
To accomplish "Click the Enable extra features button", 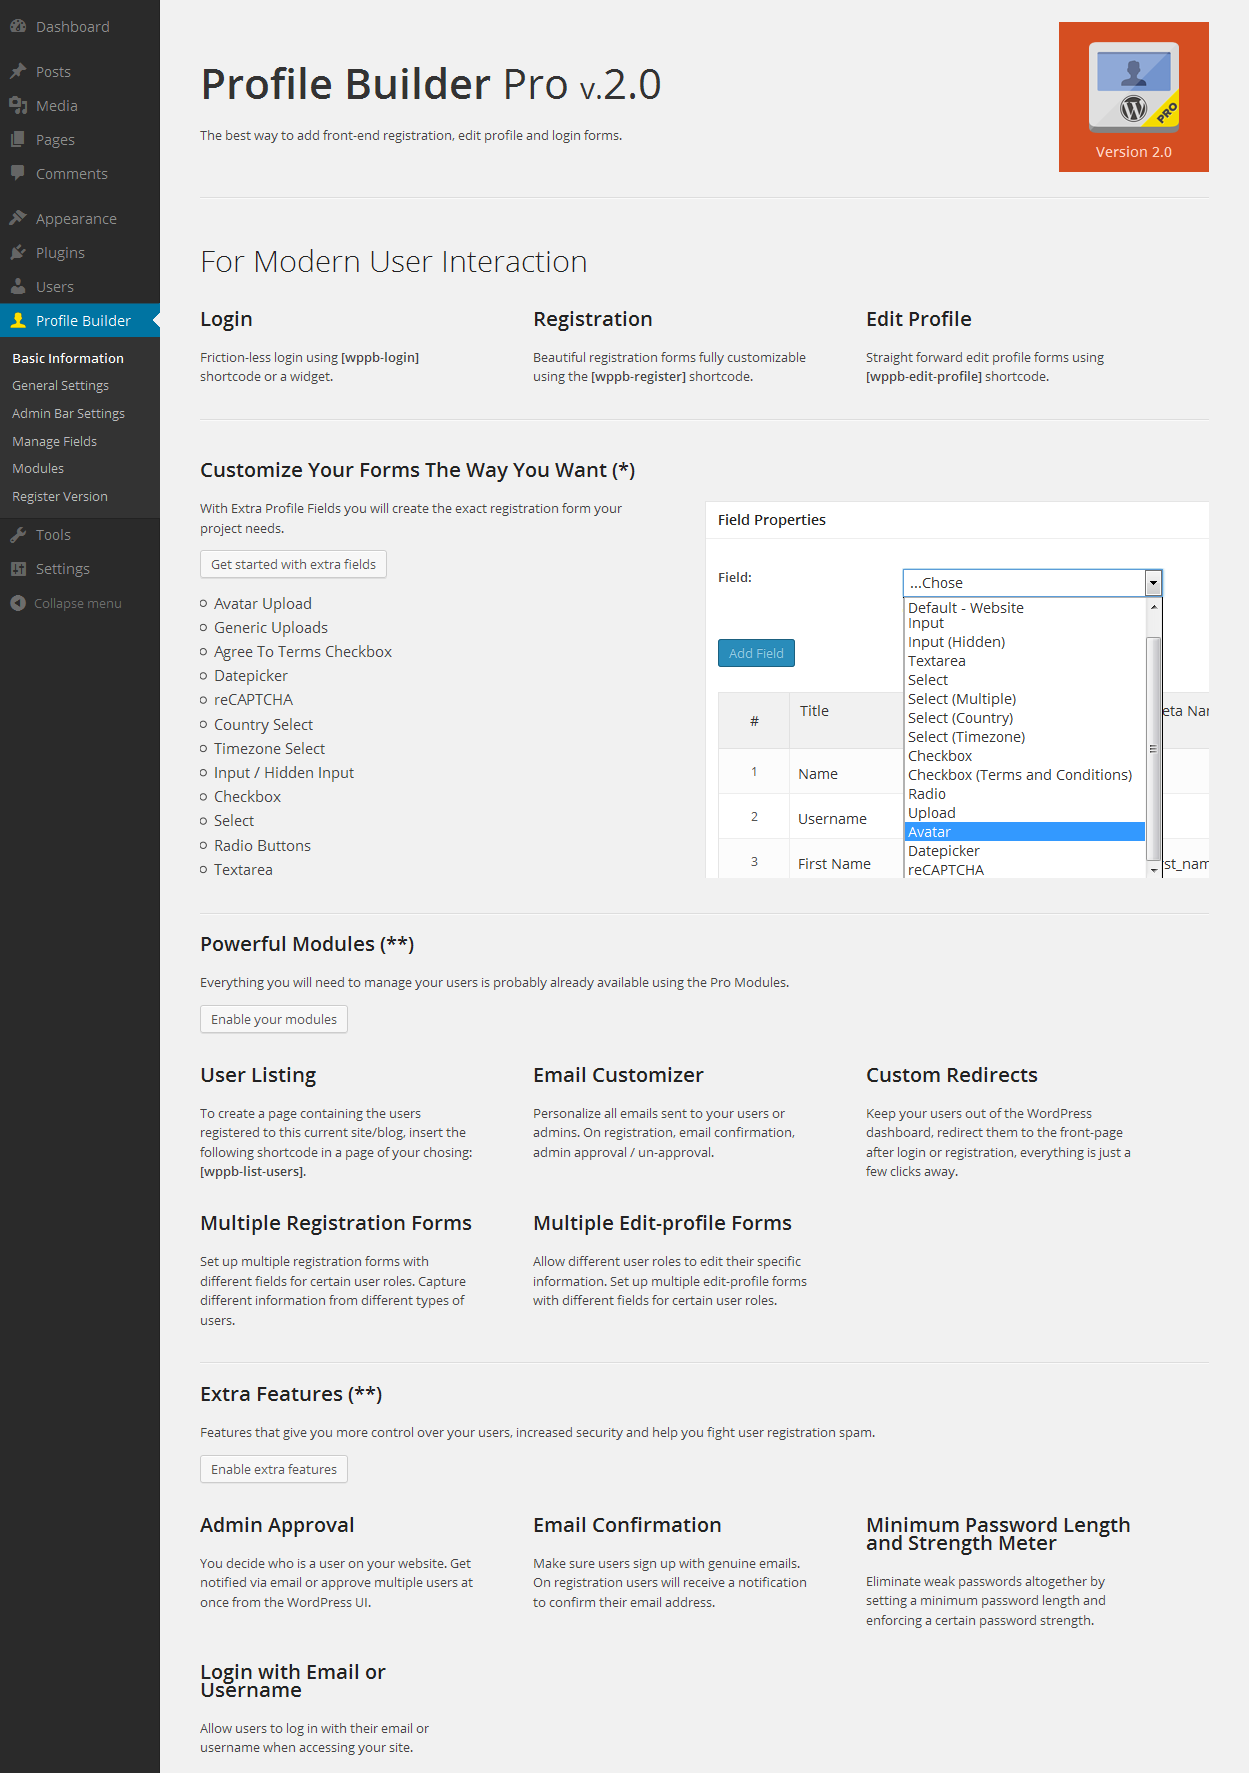I will (274, 1469).
